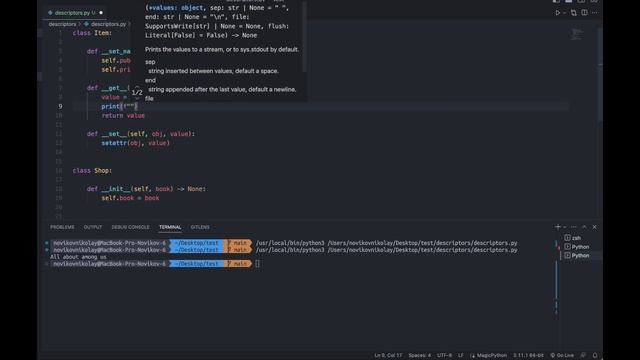The width and height of the screenshot is (640, 360).
Task: Change end of line sequence LF
Action: (460, 355)
